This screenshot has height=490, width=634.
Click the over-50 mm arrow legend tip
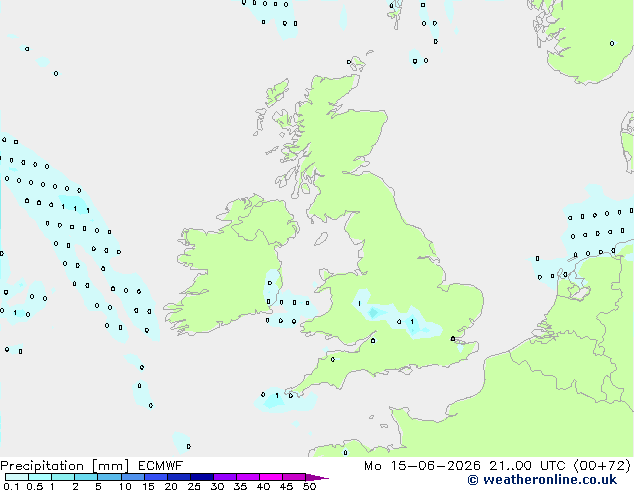pos(317,477)
